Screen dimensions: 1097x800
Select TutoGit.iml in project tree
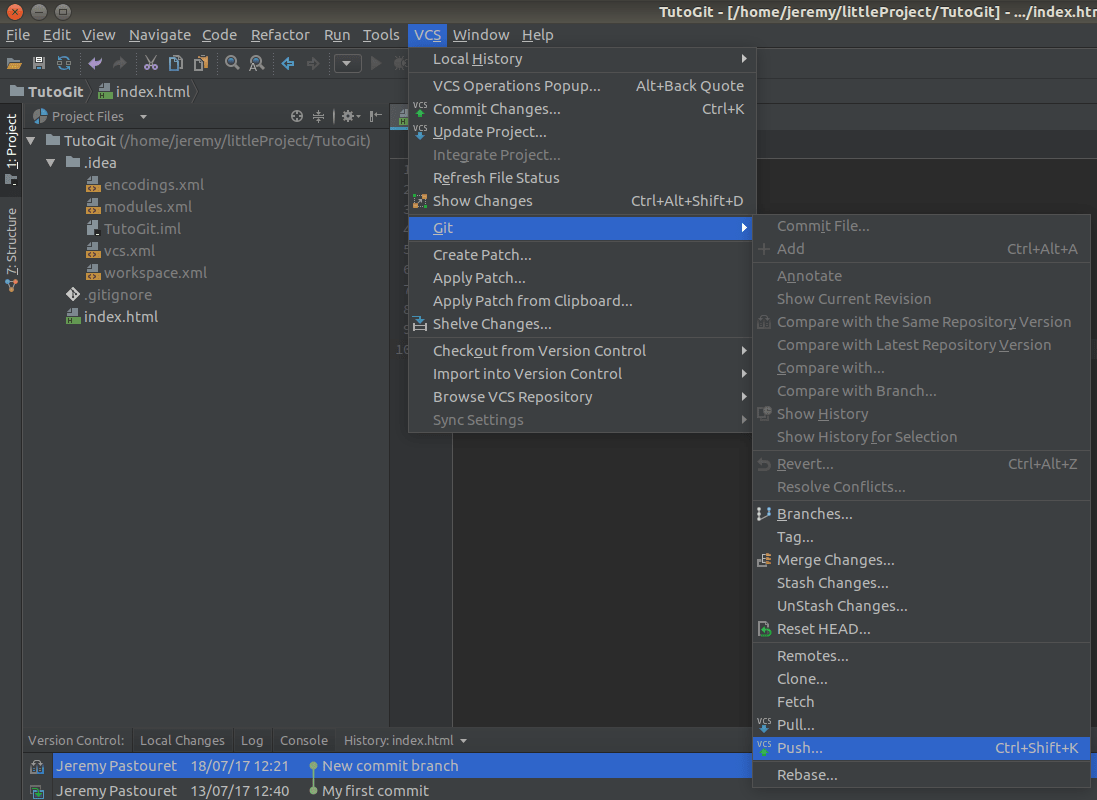pos(133,229)
